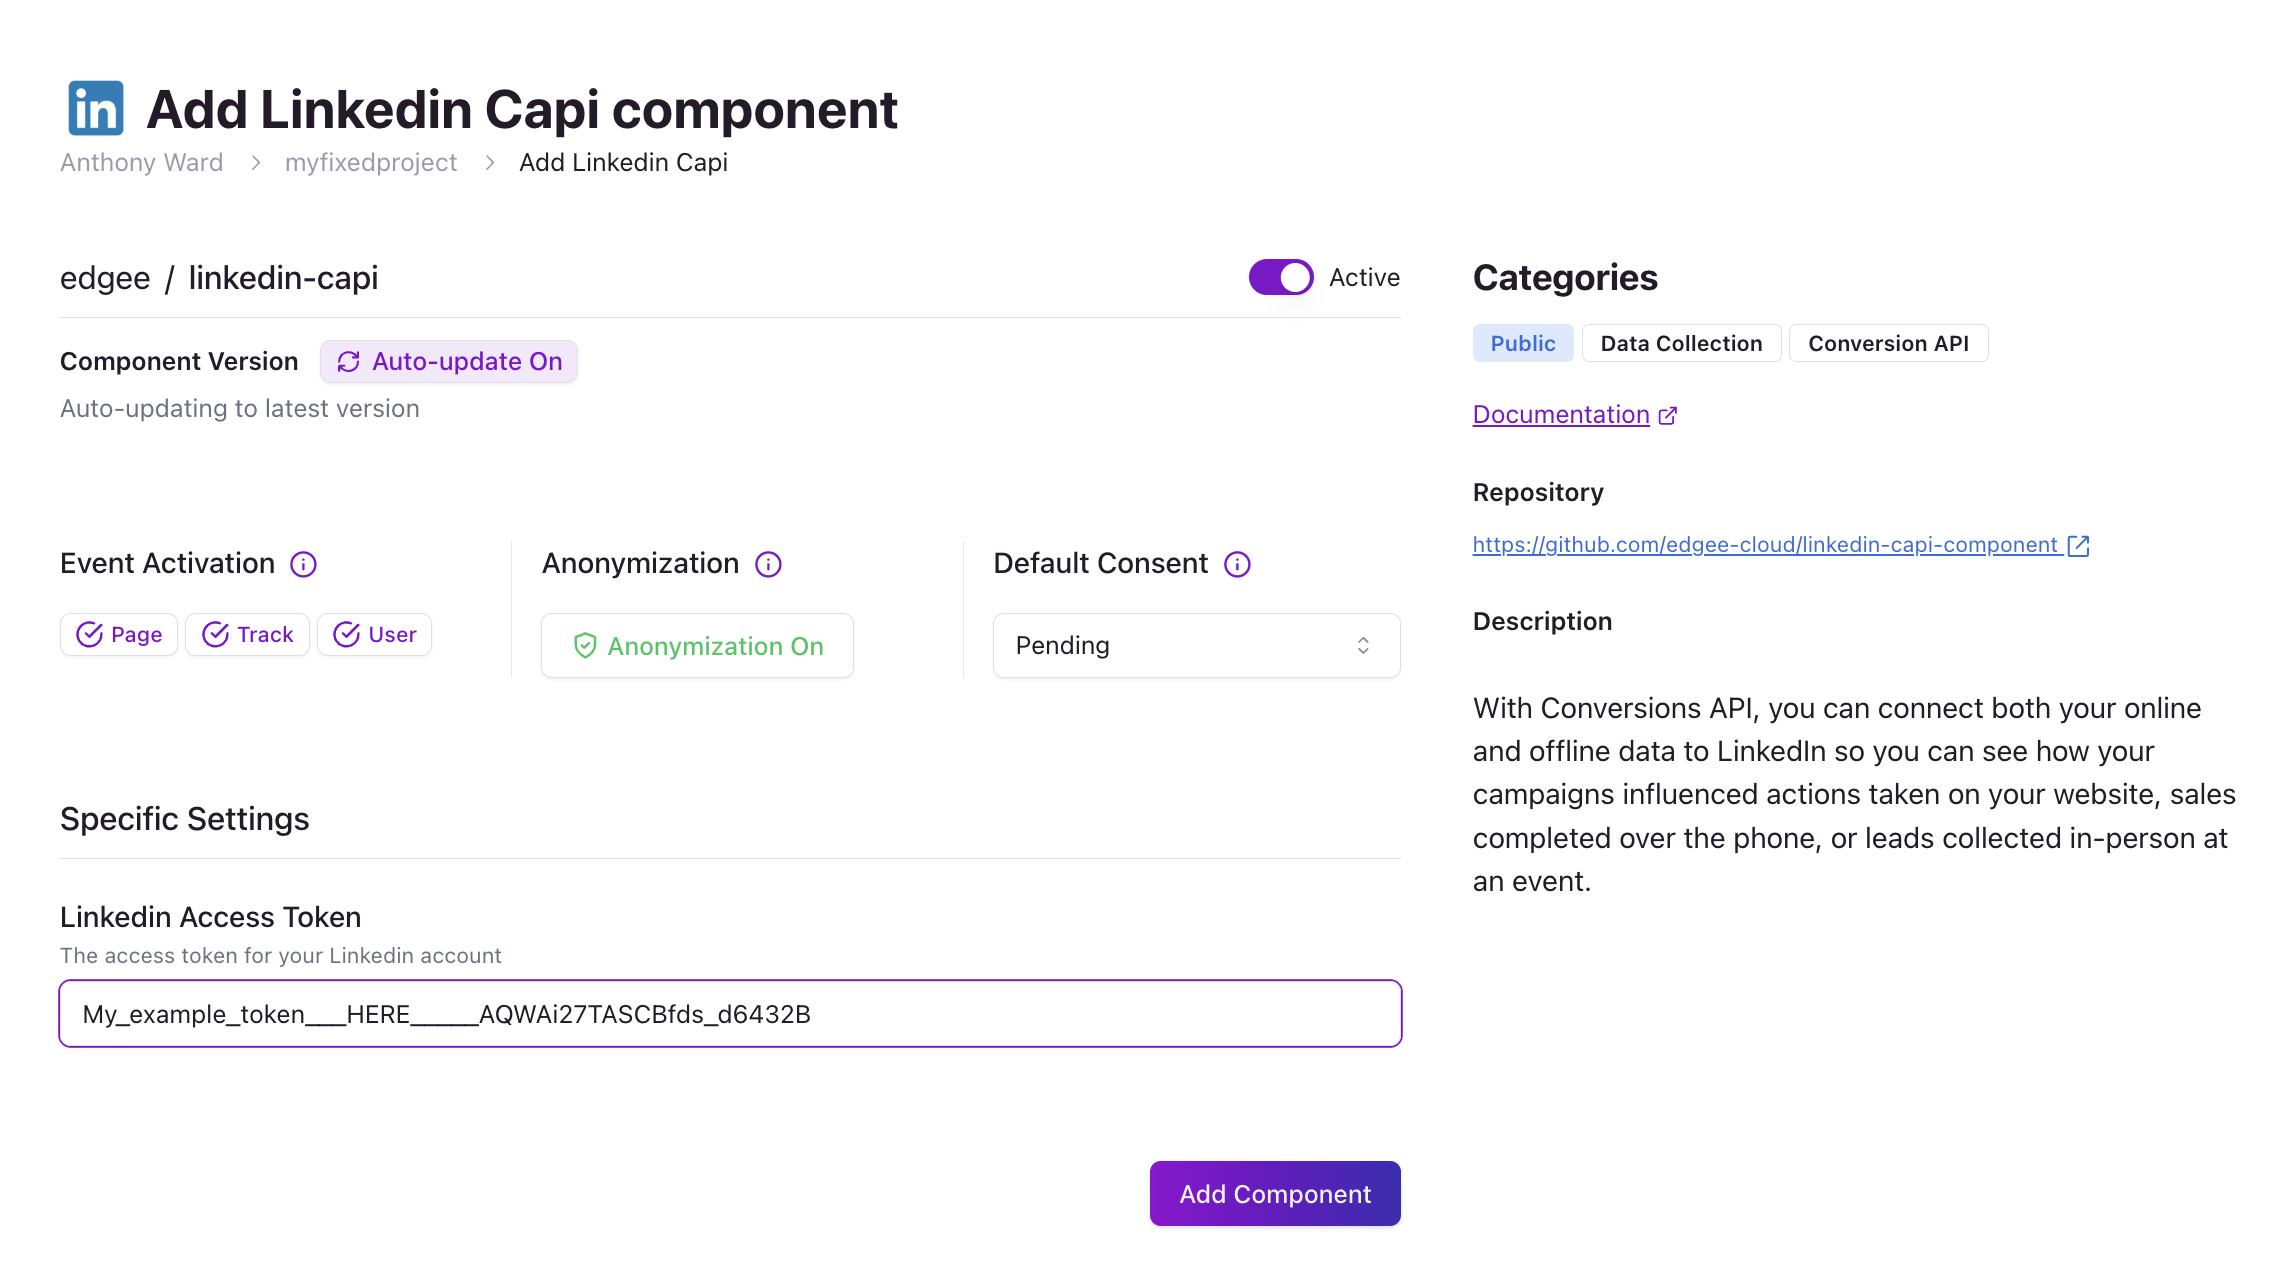
Task: Click the Pending dropdown chevron arrows
Action: 1363,646
